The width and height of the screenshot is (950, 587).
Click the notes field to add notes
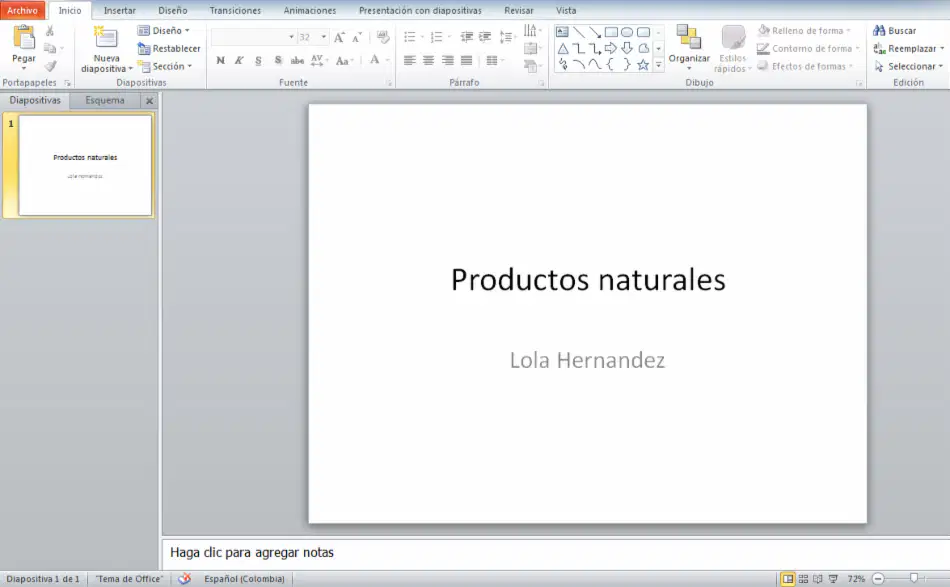tap(556, 552)
